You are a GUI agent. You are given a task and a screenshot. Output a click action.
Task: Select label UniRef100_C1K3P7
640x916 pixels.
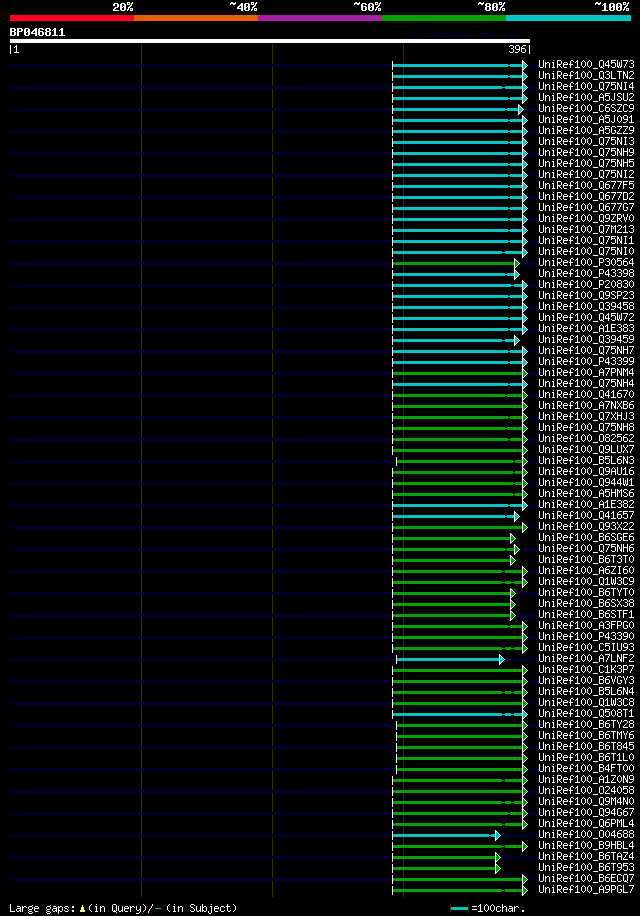(586, 669)
